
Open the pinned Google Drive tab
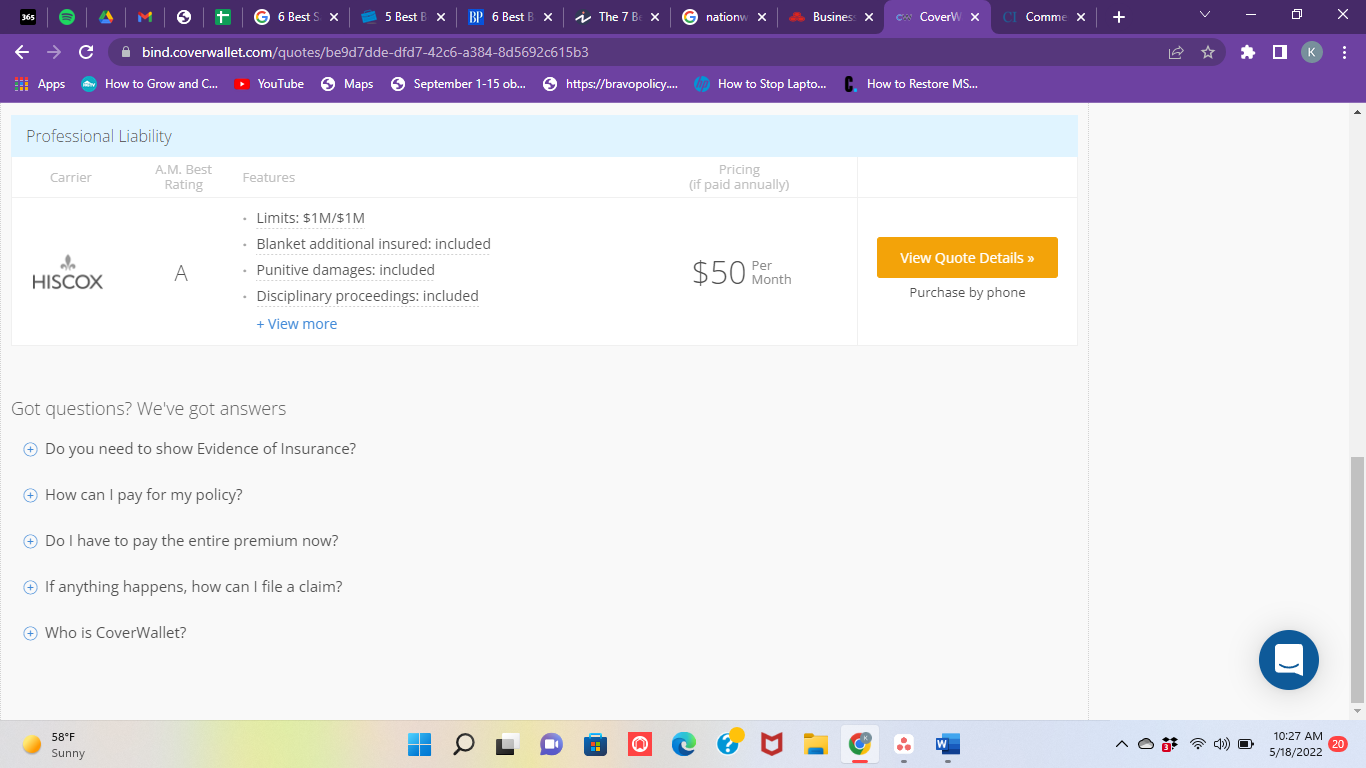(106, 17)
